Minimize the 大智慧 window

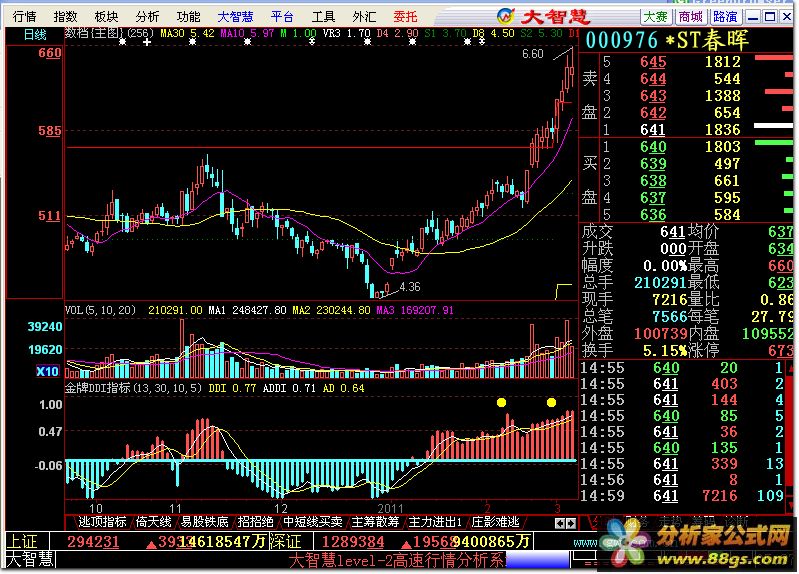click(x=753, y=17)
